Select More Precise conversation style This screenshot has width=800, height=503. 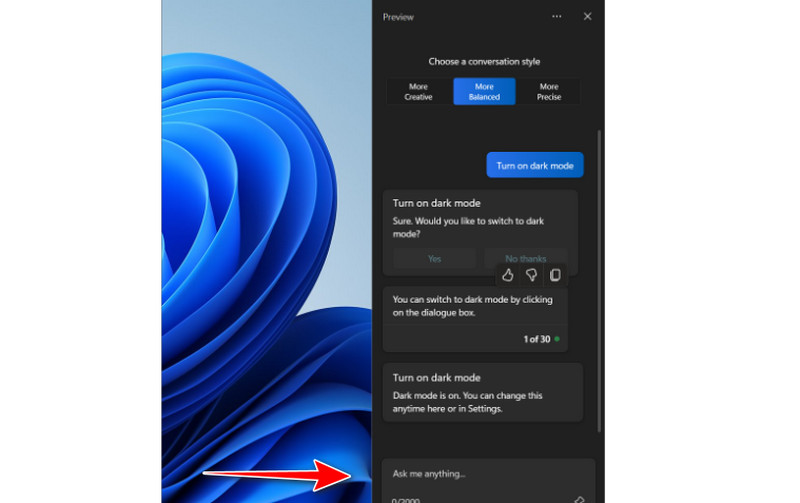click(549, 91)
